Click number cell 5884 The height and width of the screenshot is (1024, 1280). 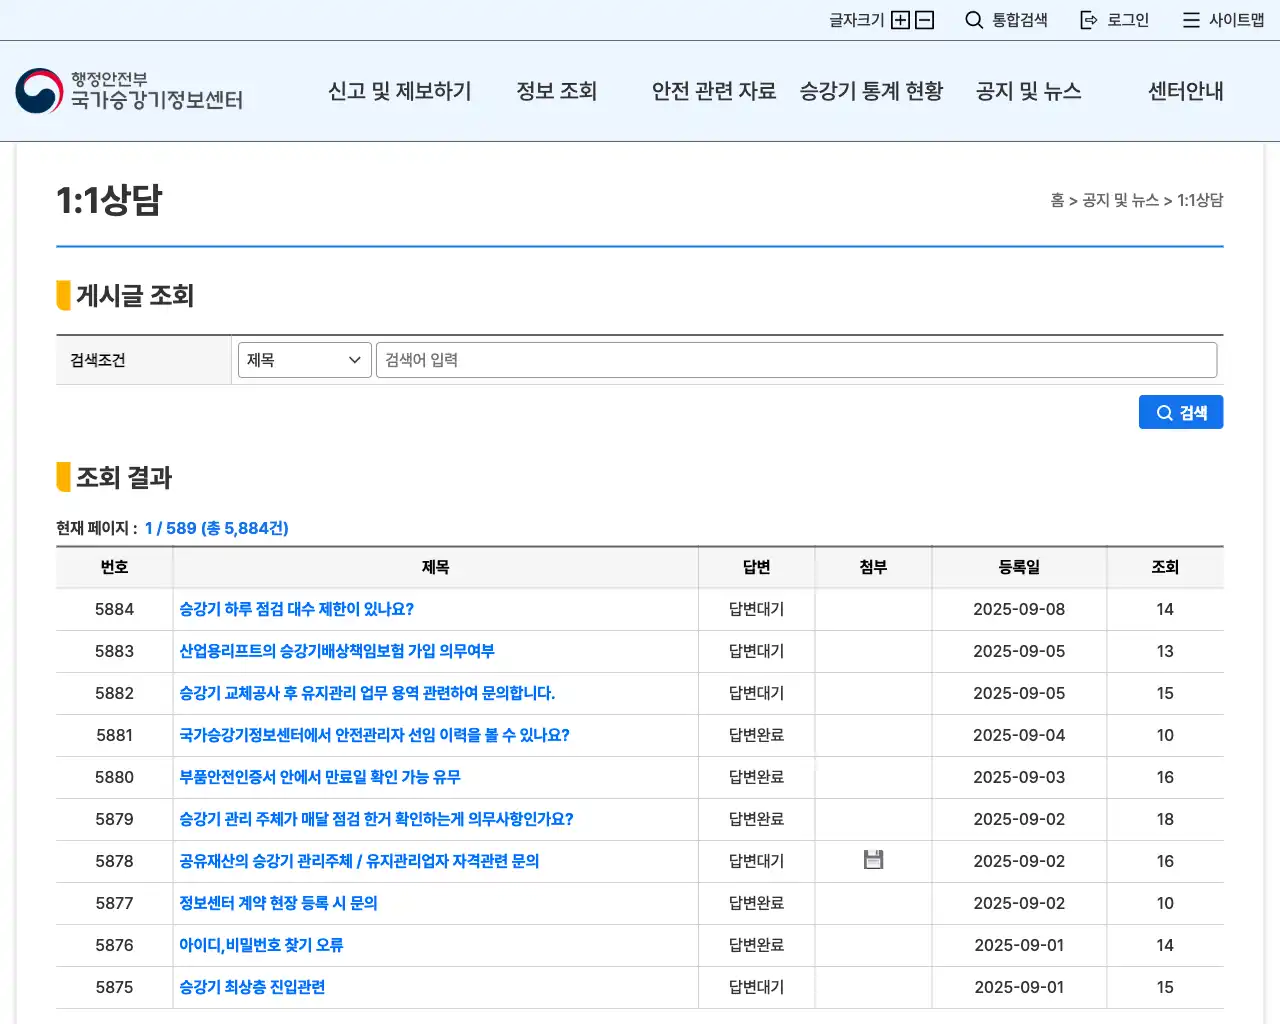pos(114,609)
